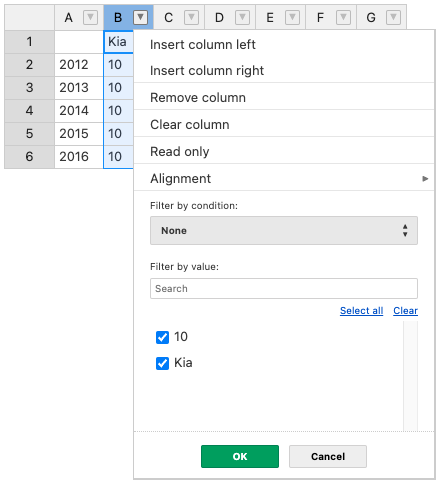Select the 10 cell in row 2
The height and width of the screenshot is (489, 445).
(x=119, y=65)
